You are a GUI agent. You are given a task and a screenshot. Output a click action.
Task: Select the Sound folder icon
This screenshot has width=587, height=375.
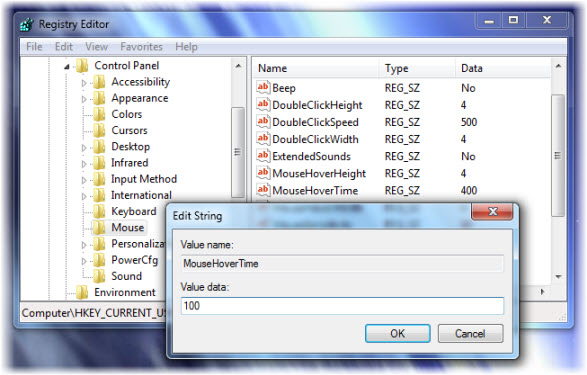coord(100,276)
